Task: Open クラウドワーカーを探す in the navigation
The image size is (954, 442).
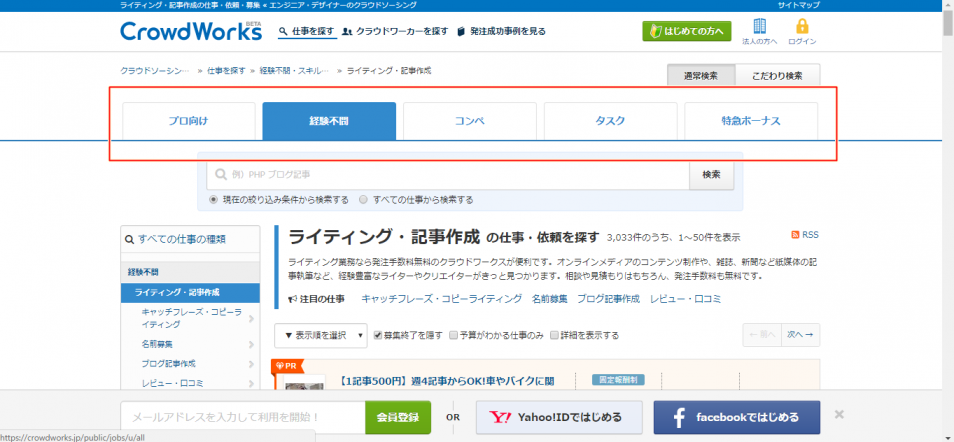Action: pos(395,31)
